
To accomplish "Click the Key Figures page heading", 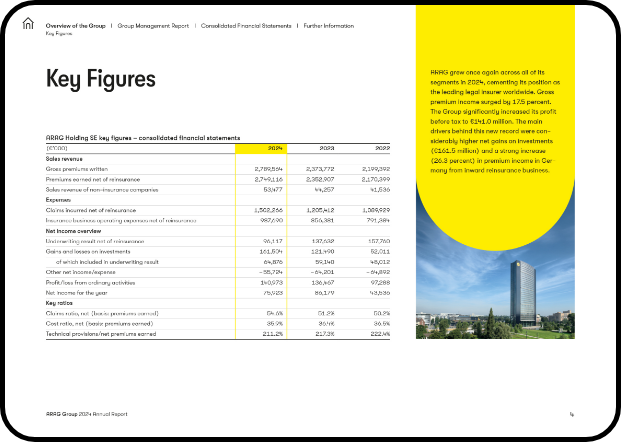I will tap(101, 79).
